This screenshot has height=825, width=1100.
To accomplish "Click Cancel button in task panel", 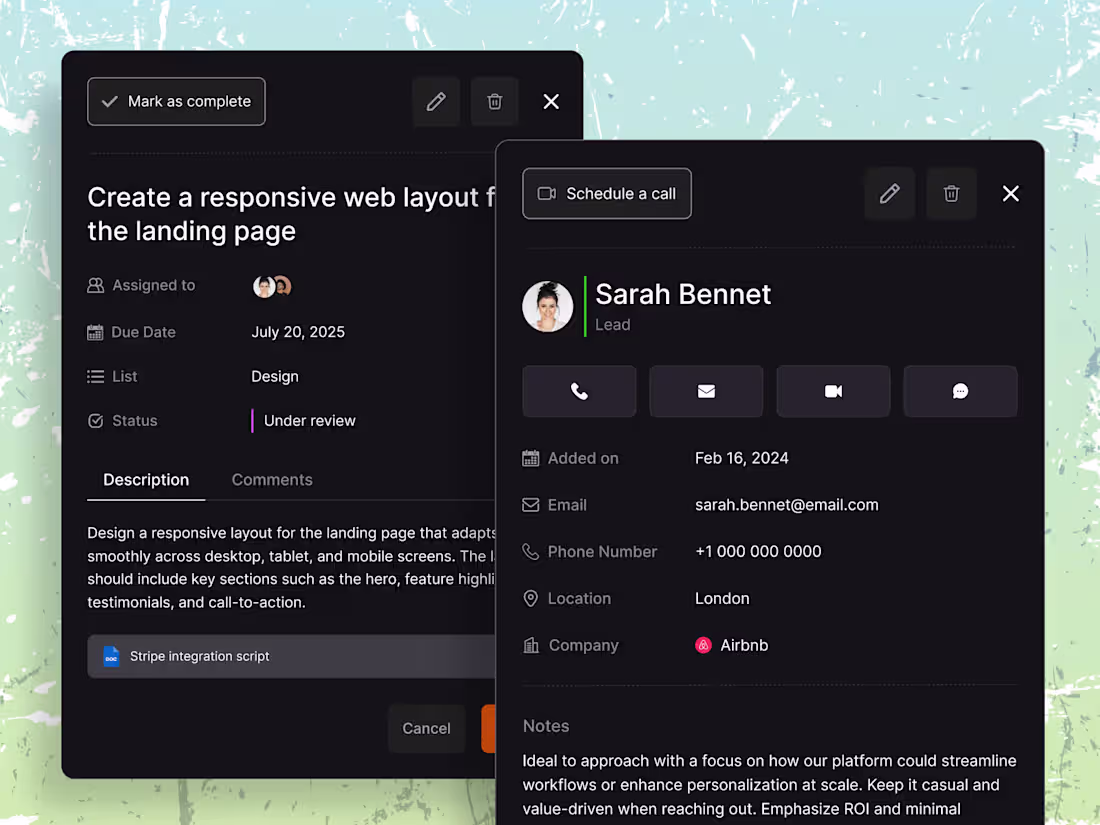I will click(427, 729).
